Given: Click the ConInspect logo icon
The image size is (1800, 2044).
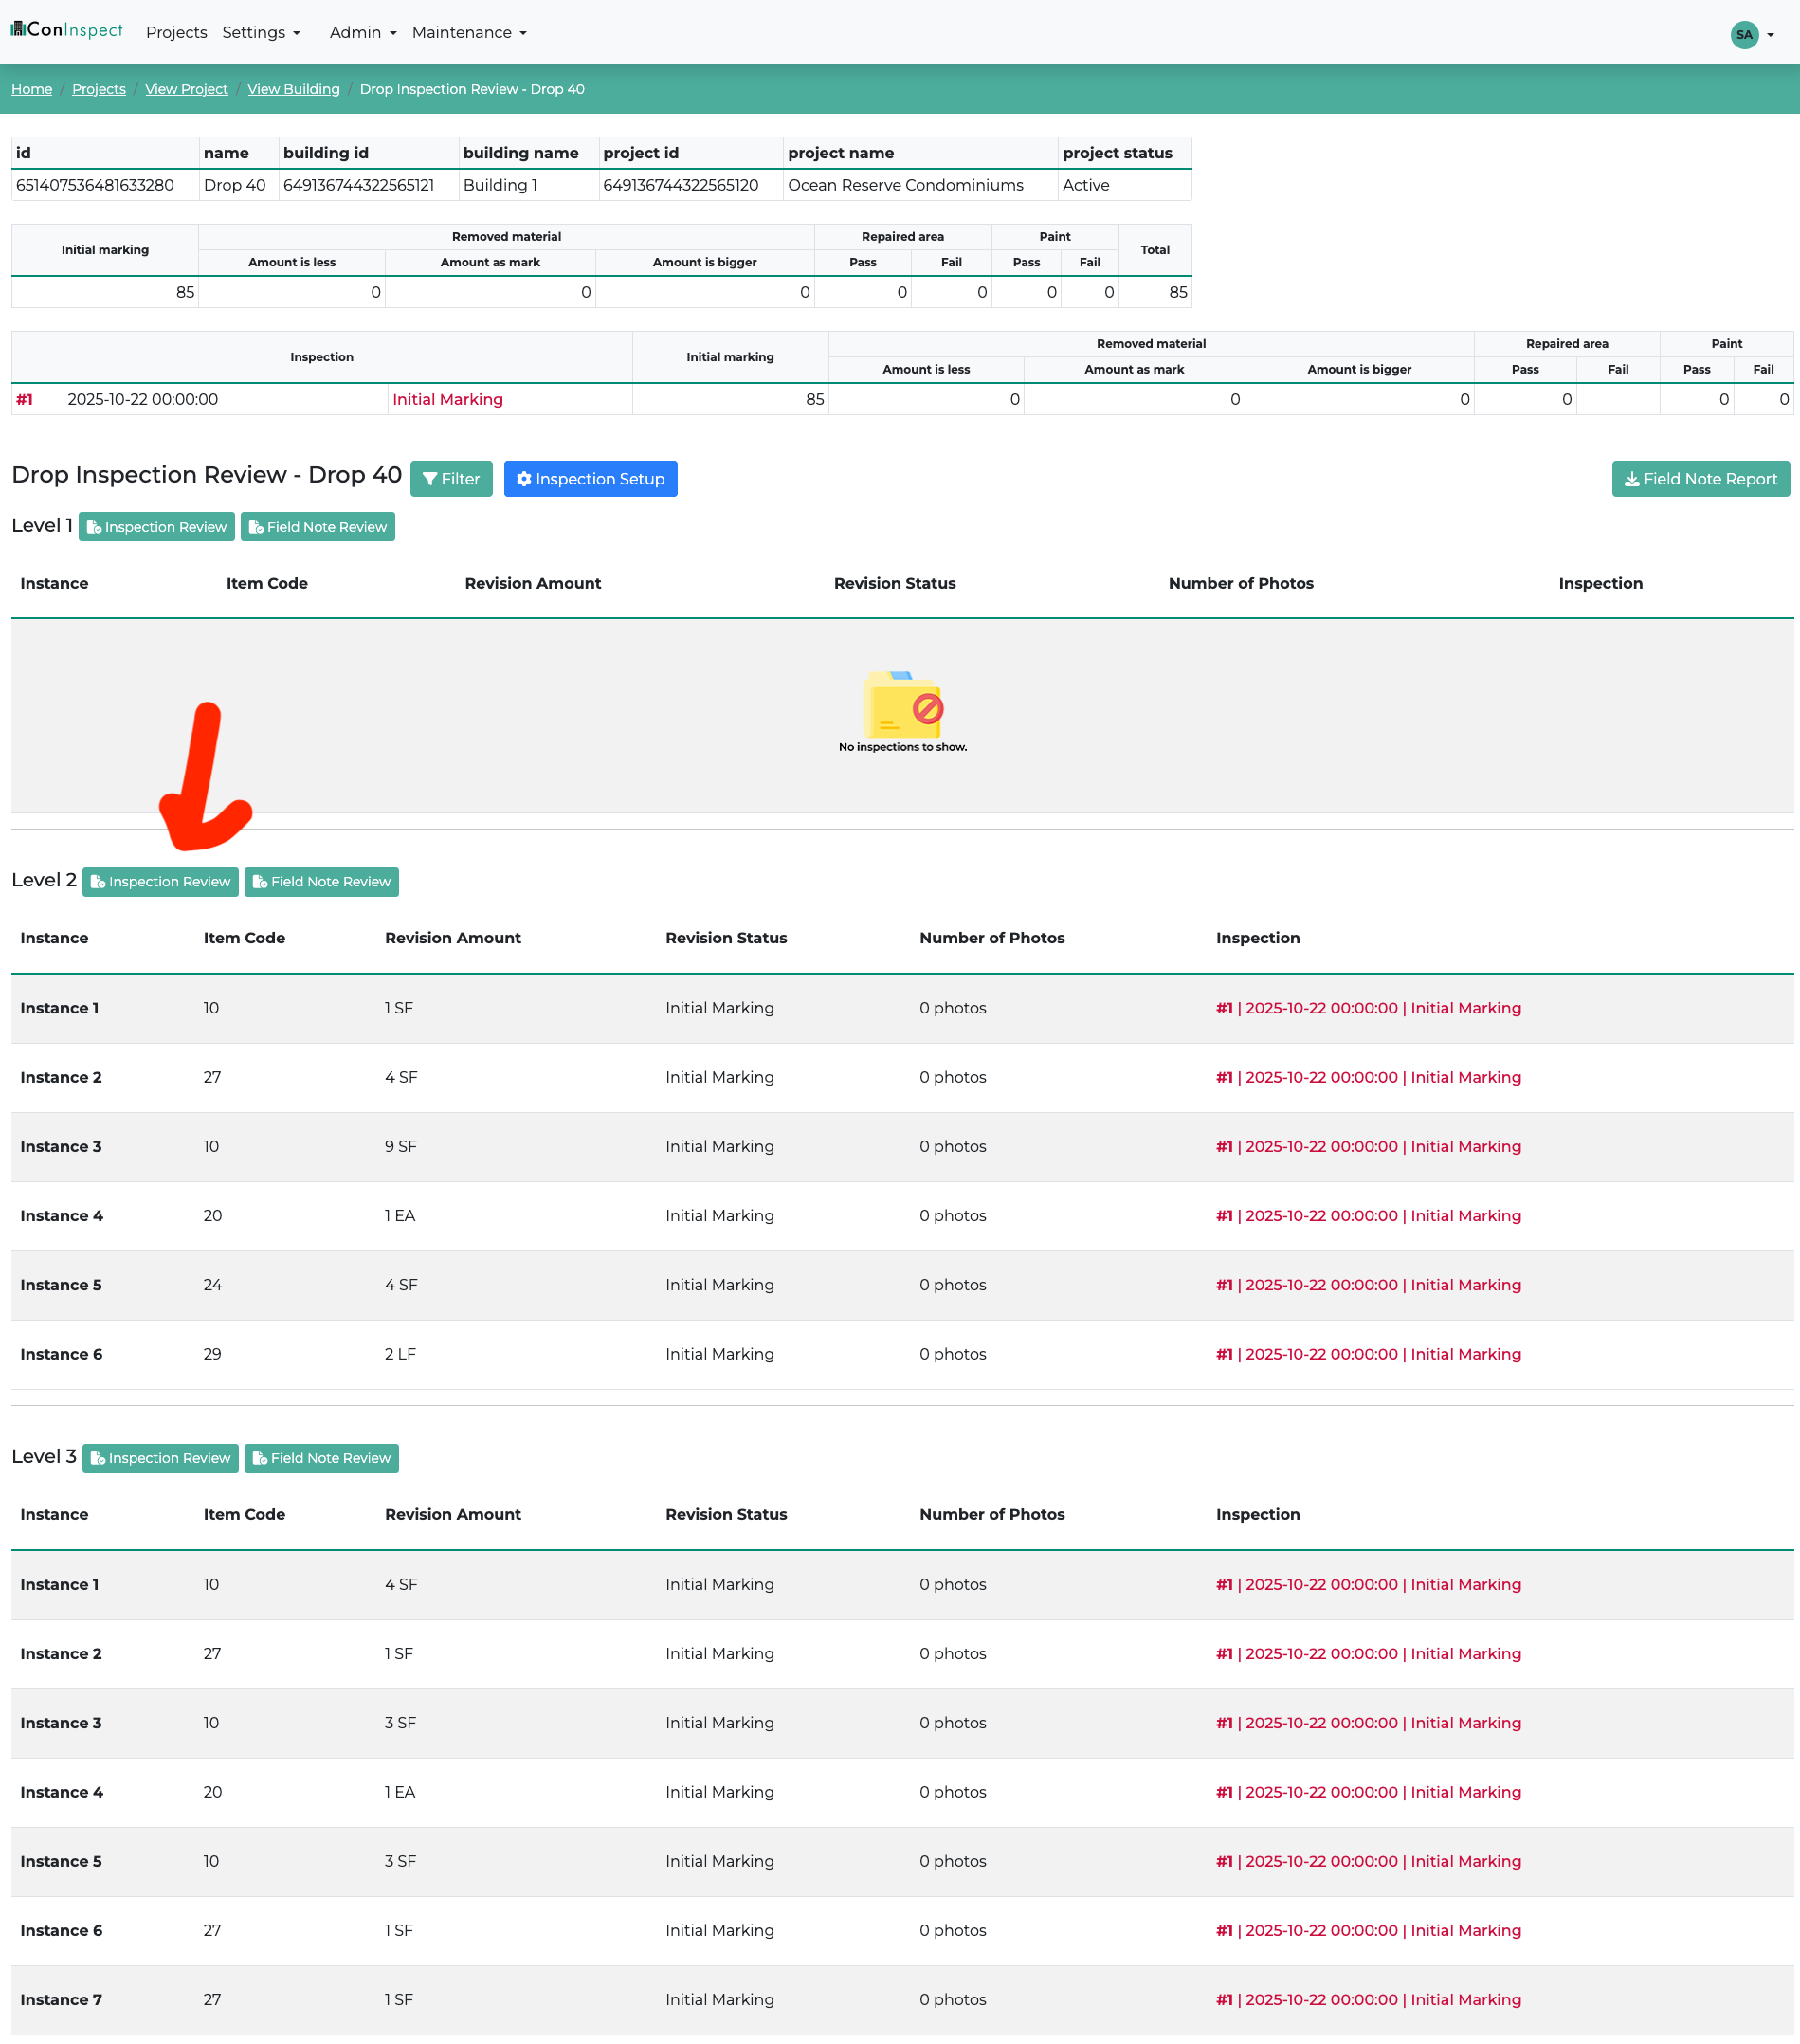Looking at the screenshot, I should coord(18,29).
